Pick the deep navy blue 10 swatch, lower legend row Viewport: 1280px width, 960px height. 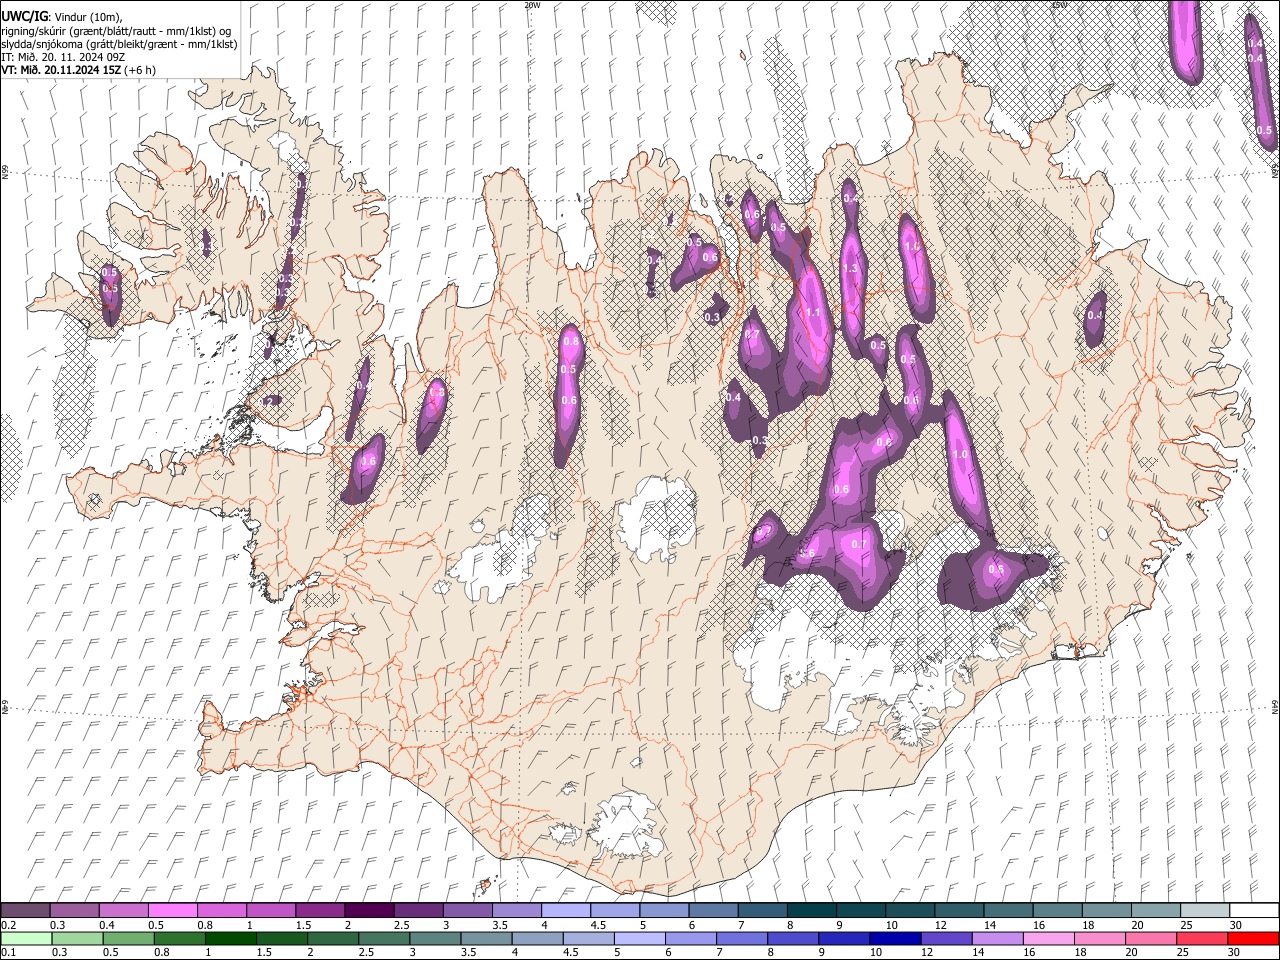[x=895, y=938]
